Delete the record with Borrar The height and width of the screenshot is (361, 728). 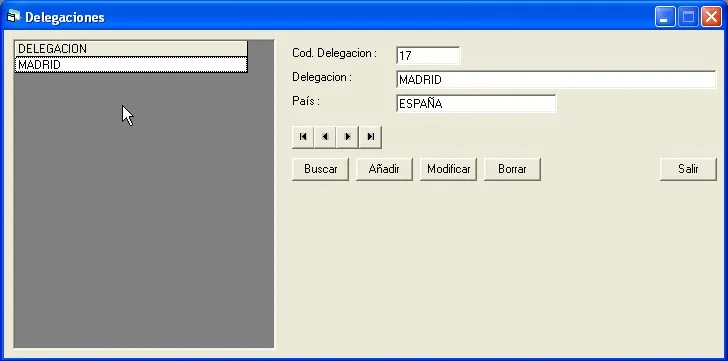click(512, 169)
